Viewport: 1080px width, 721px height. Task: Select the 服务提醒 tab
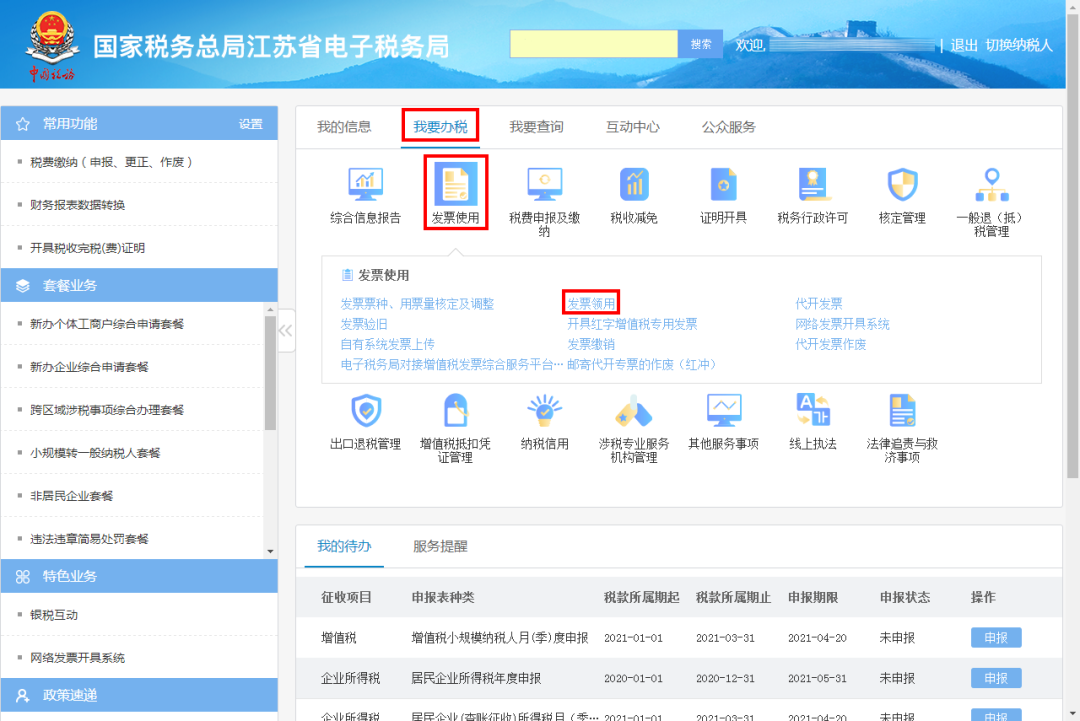[x=440, y=546]
